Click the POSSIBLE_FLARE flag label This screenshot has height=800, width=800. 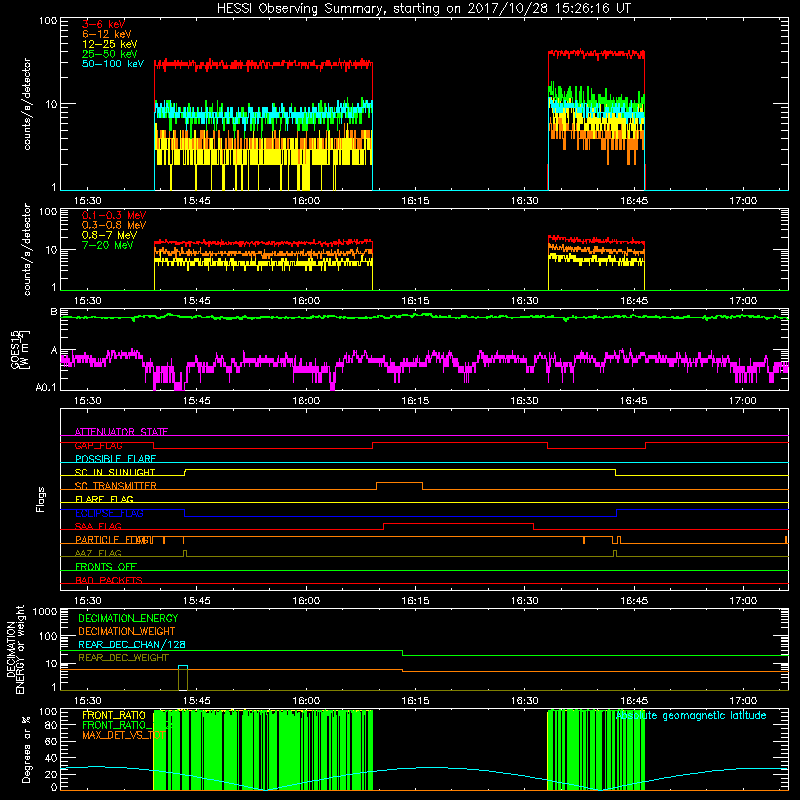(x=115, y=459)
